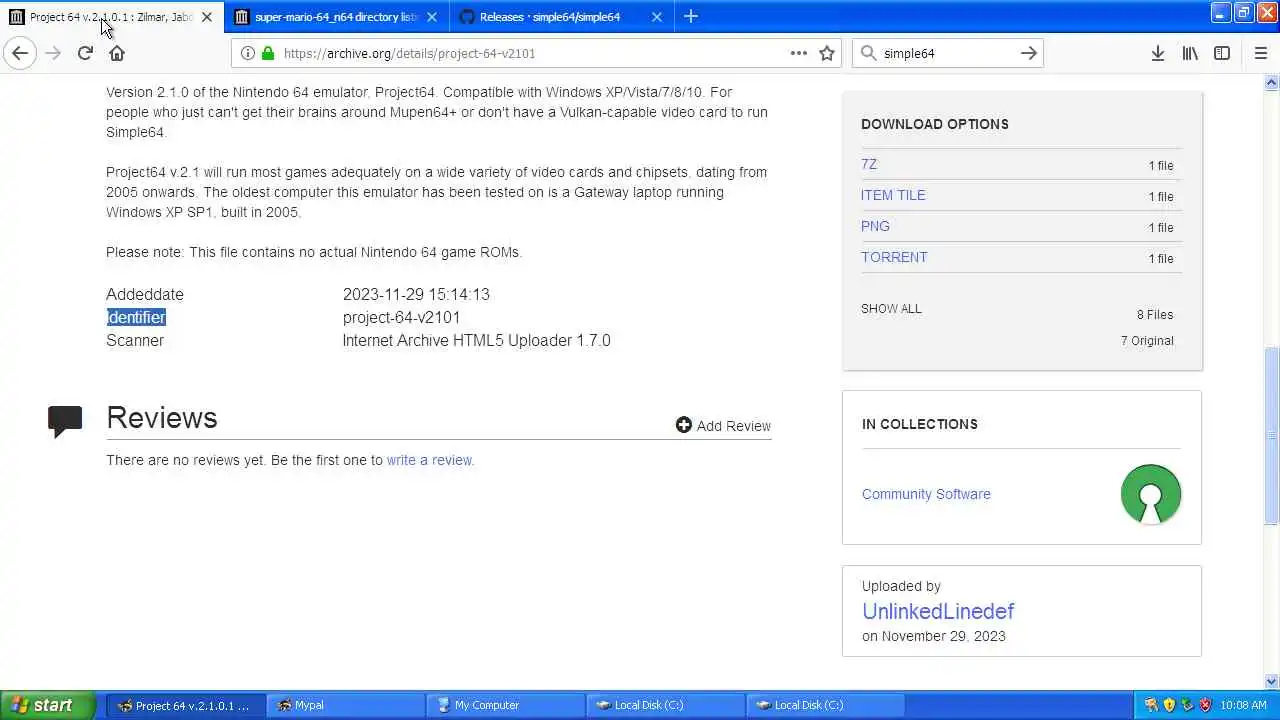This screenshot has width=1280, height=720.
Task: Click Add Review button
Action: tap(723, 425)
